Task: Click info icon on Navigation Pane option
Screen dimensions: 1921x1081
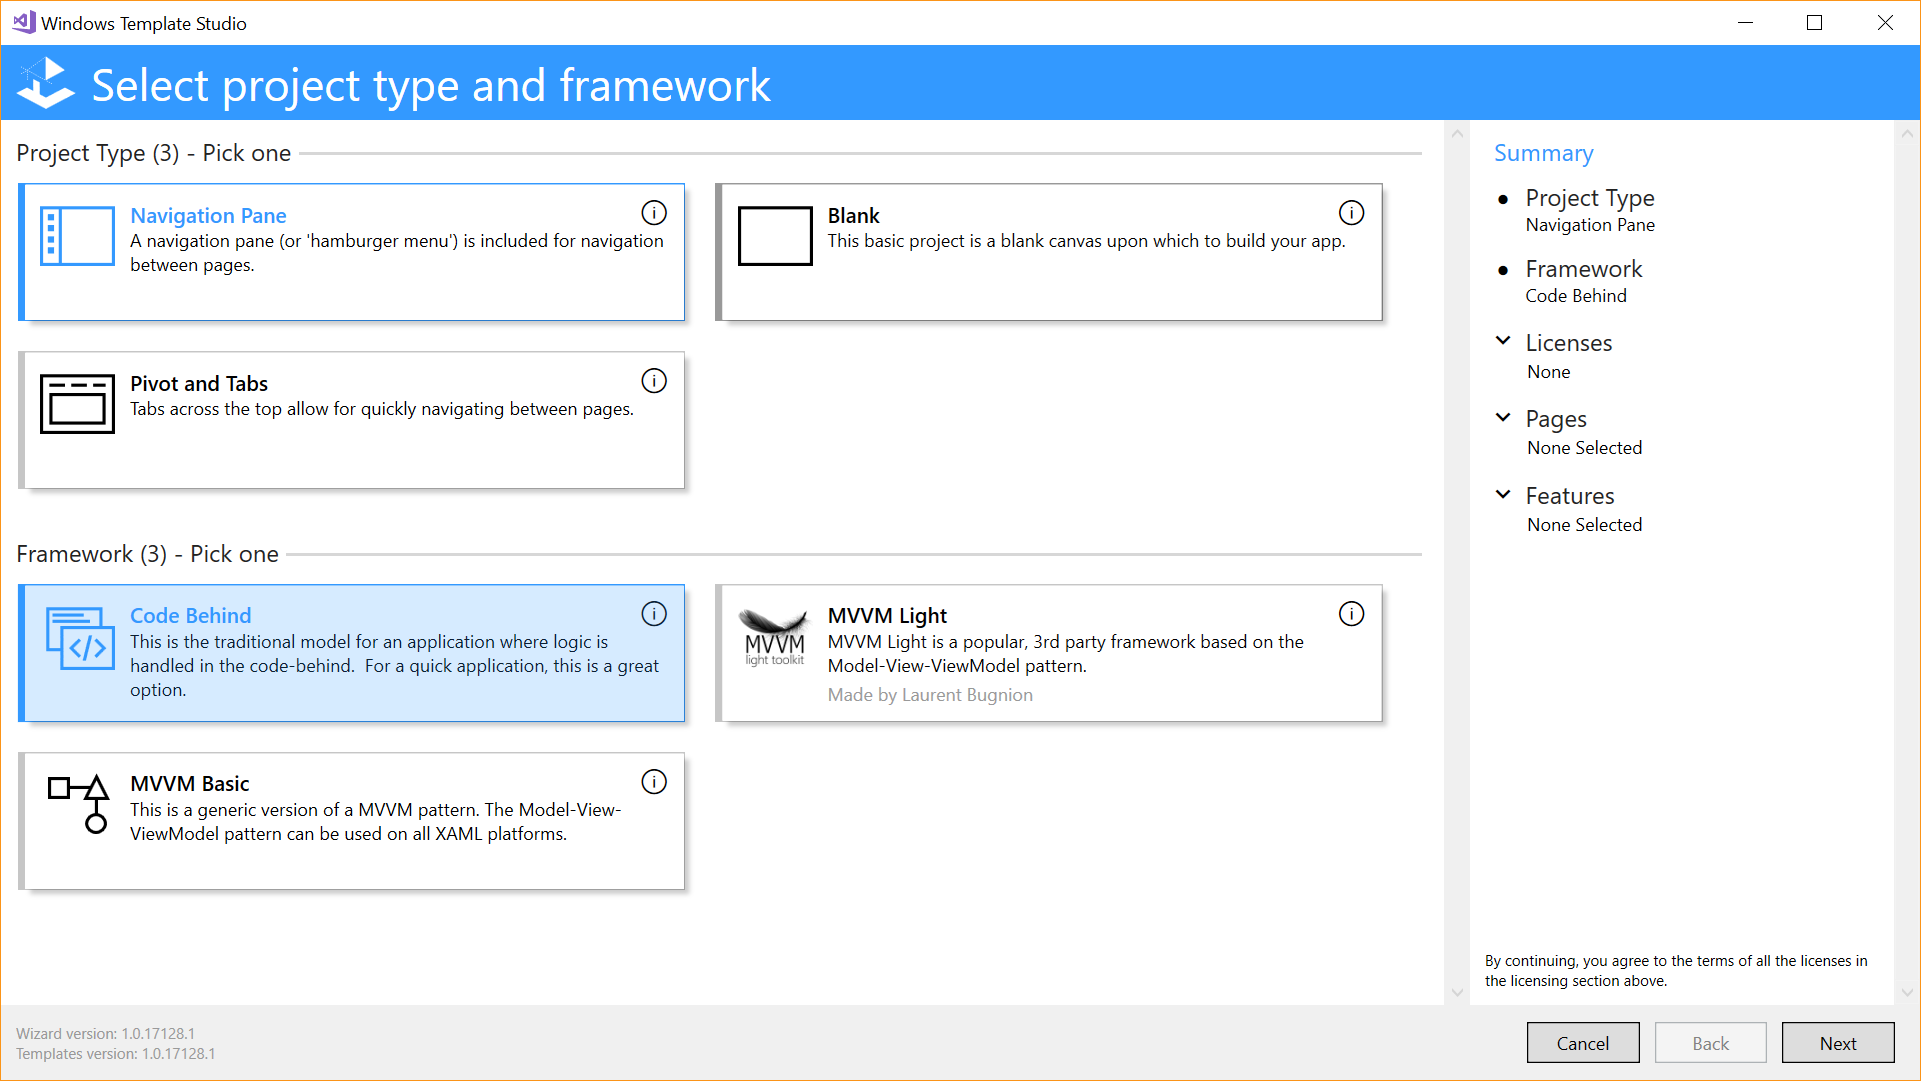Action: tap(652, 214)
